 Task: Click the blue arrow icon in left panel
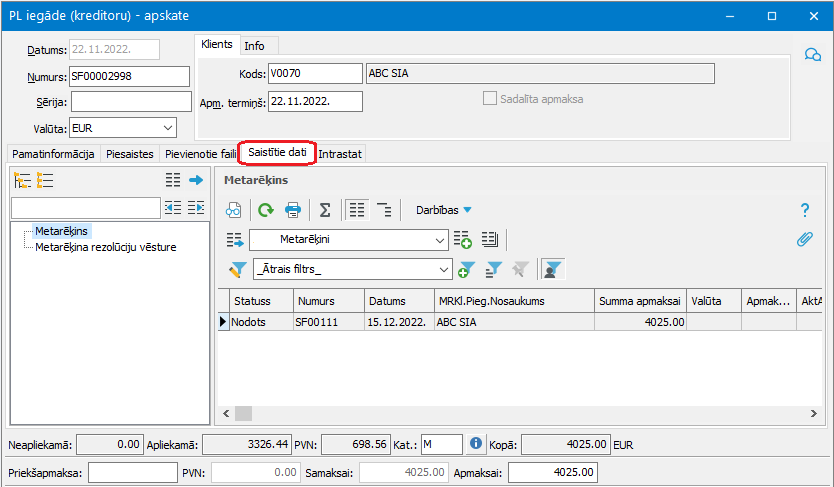(196, 180)
